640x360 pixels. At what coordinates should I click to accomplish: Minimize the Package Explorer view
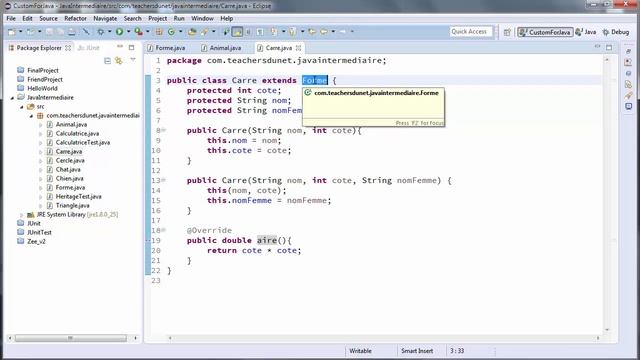(120, 47)
